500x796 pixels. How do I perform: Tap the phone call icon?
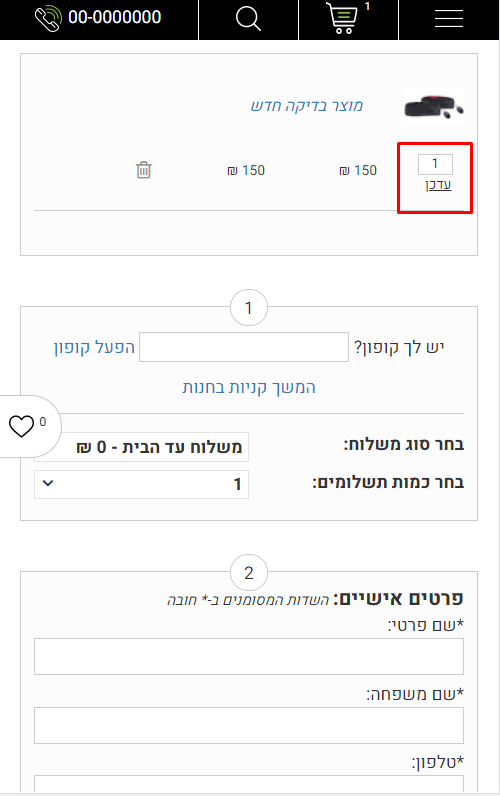pyautogui.click(x=48, y=18)
